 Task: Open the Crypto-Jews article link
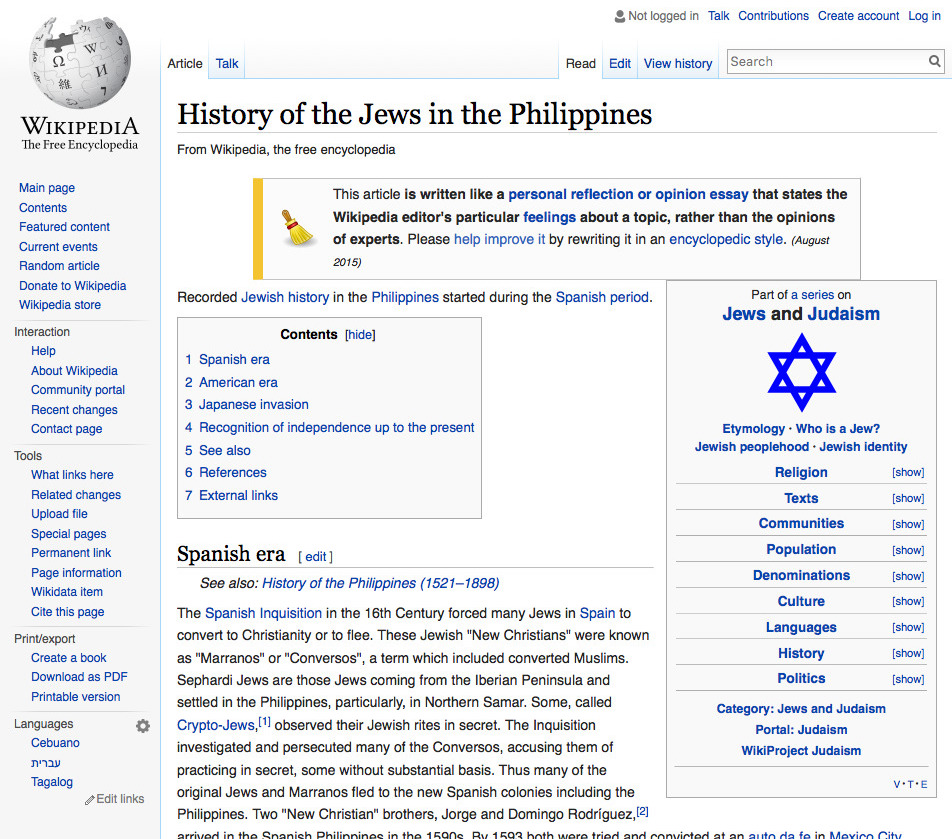click(214, 724)
